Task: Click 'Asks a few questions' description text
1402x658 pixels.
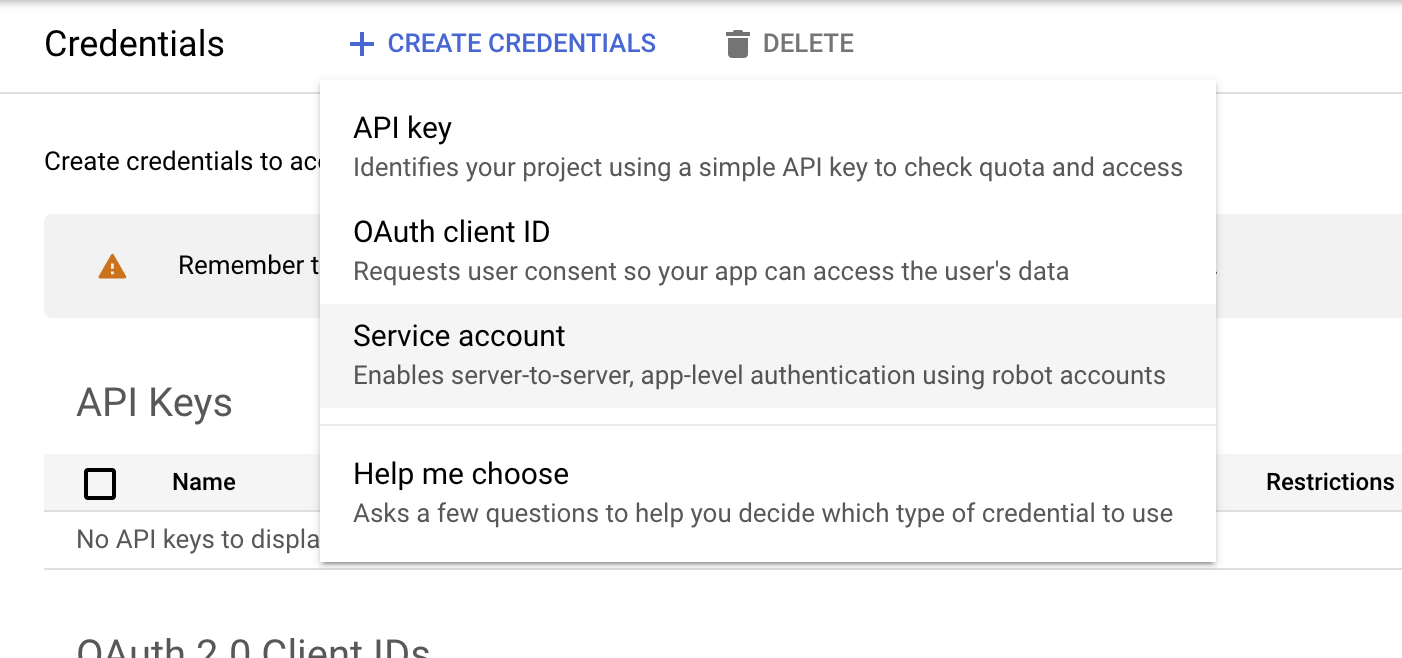Action: (x=762, y=514)
